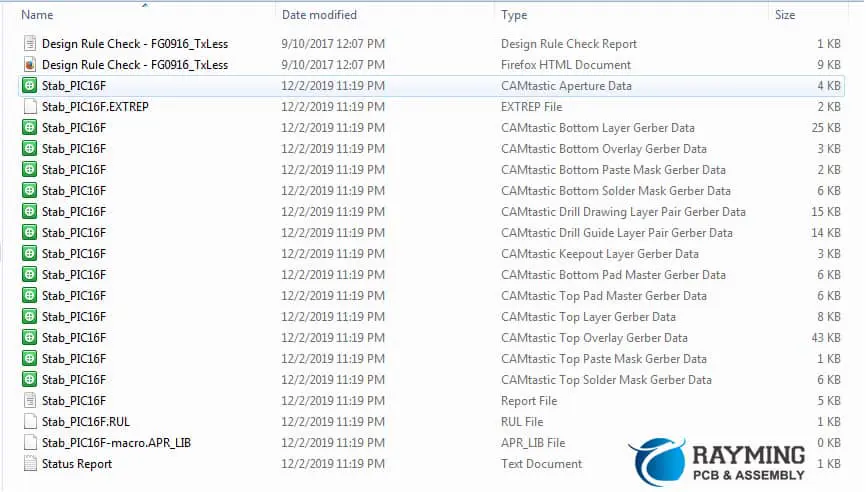Click the Stab_PIC16F.RUL file icon

pos(30,422)
